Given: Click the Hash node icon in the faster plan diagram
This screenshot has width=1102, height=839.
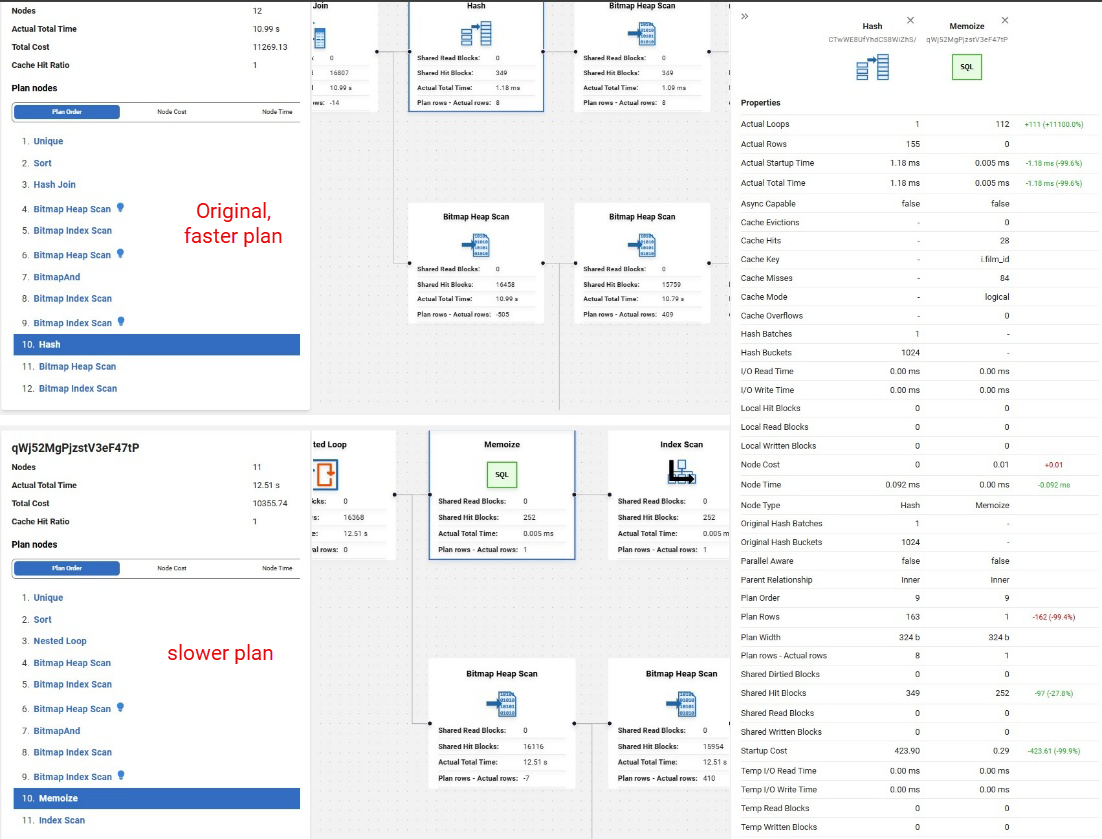Looking at the screenshot, I should 476,36.
